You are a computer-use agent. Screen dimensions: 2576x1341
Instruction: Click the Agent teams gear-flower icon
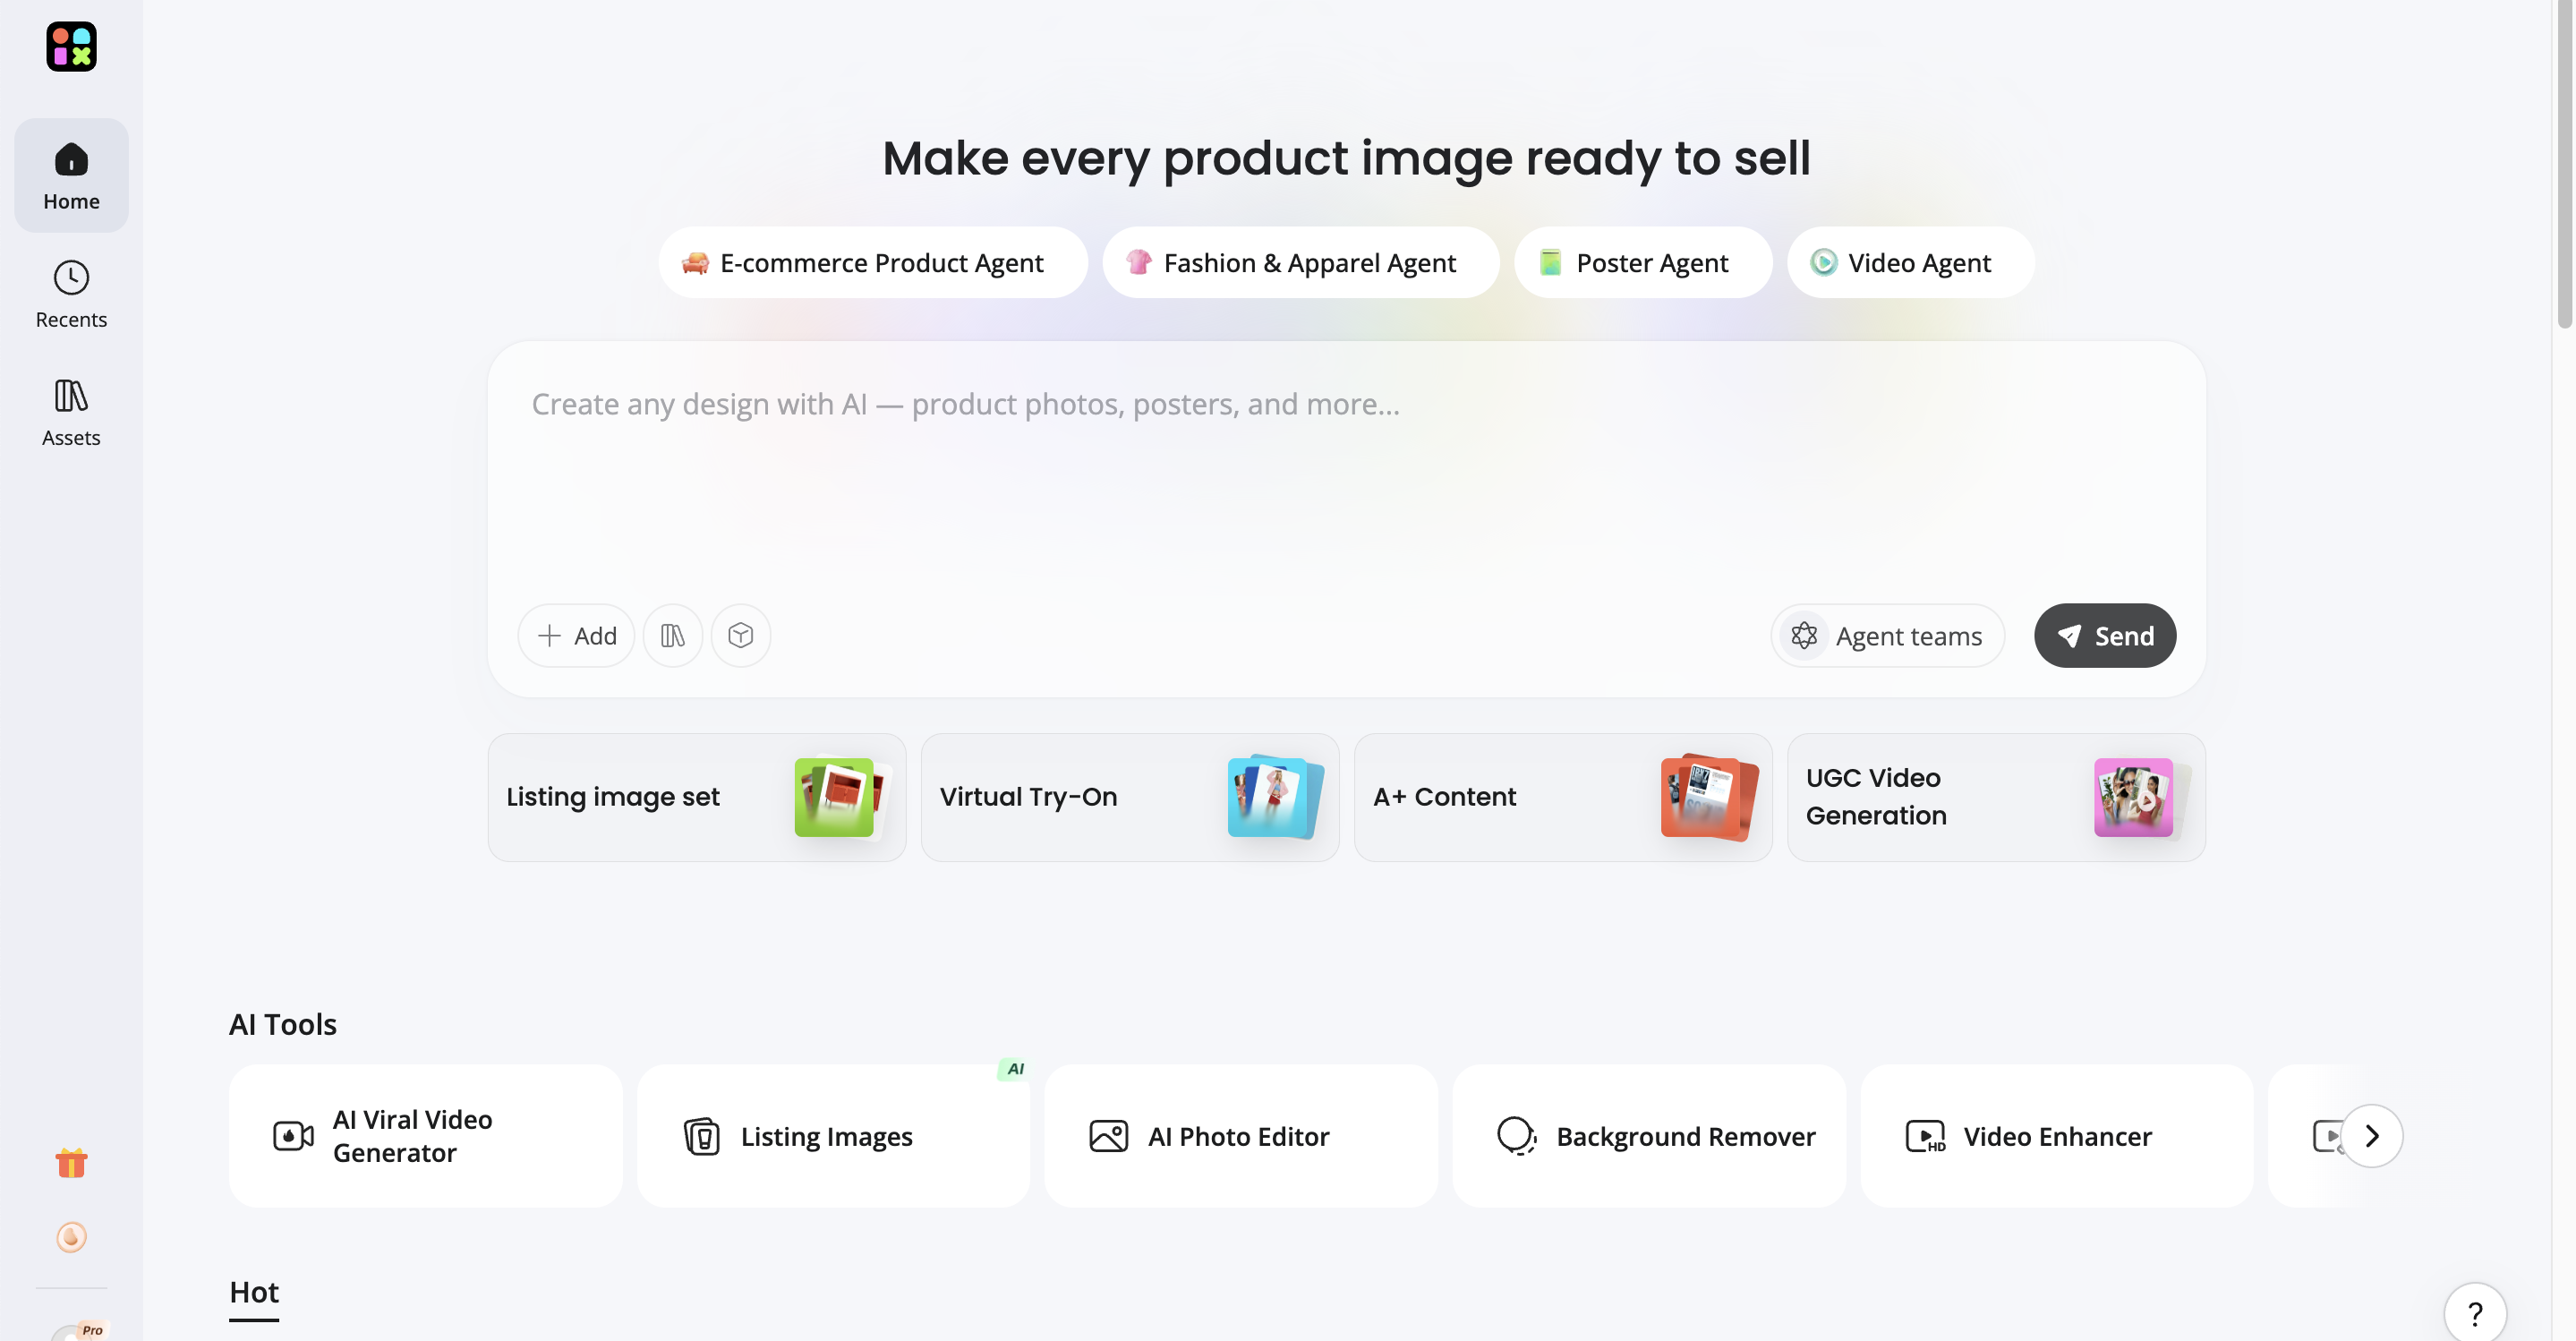click(x=1804, y=635)
